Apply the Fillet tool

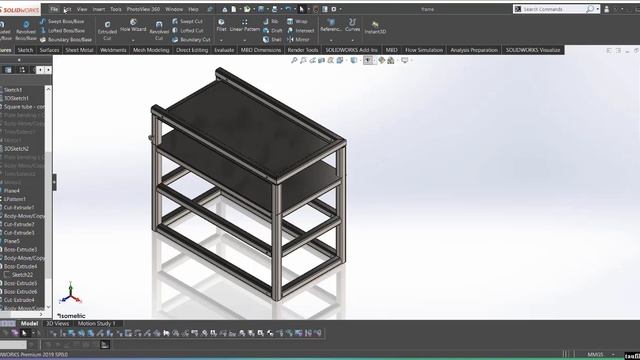[x=221, y=25]
